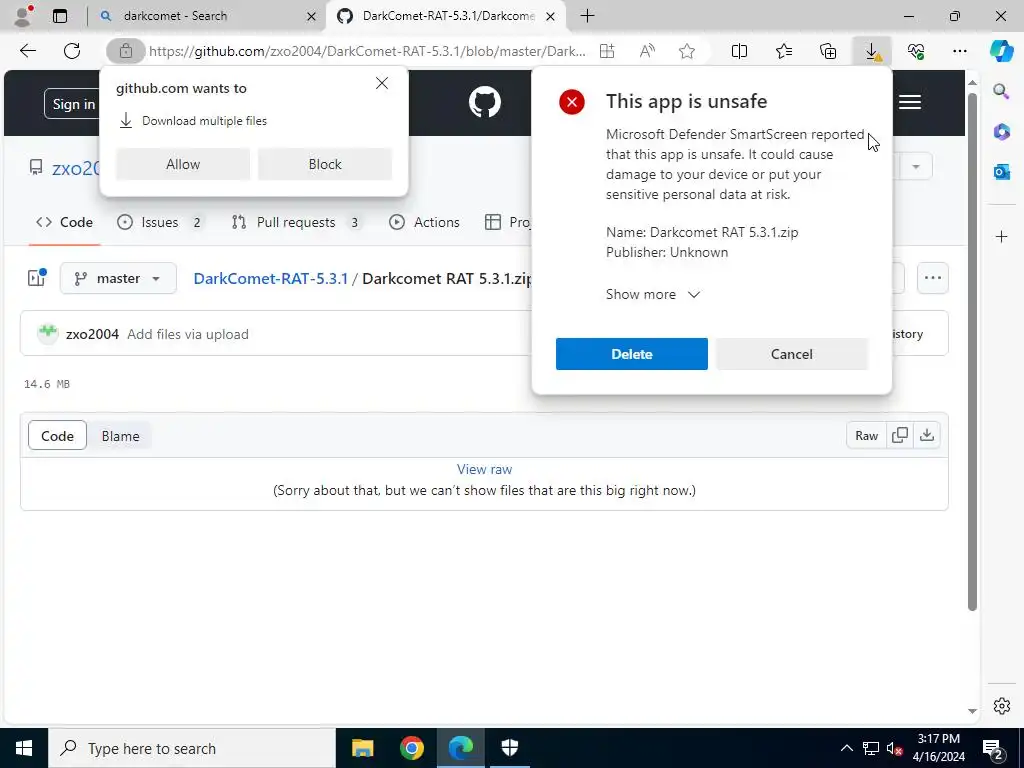The height and width of the screenshot is (768, 1024).
Task: Open sidebar settings gear icon
Action: pyautogui.click(x=1001, y=706)
